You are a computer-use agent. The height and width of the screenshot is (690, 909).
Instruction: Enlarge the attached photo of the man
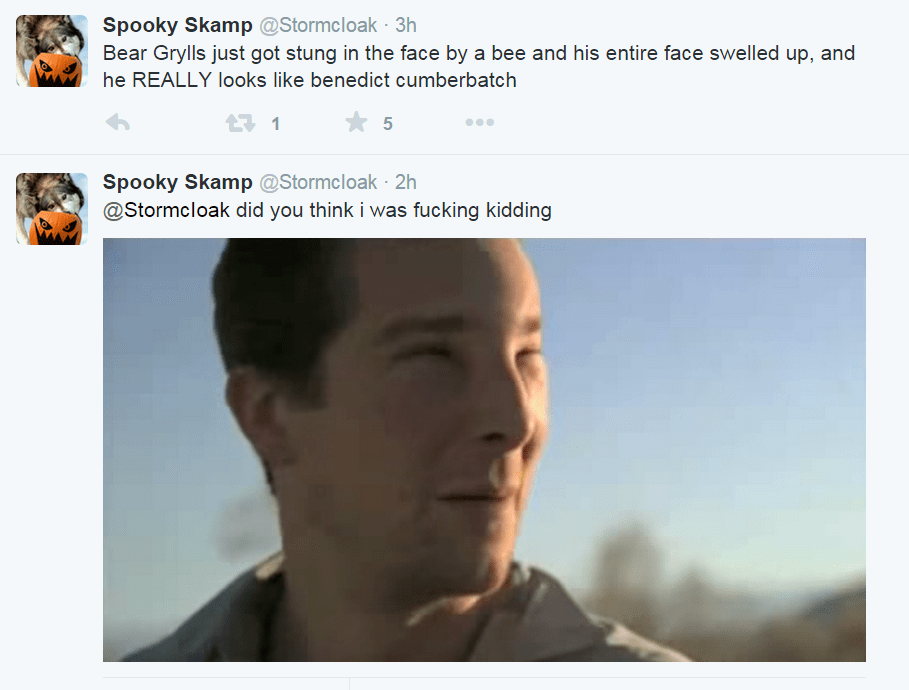(x=484, y=450)
